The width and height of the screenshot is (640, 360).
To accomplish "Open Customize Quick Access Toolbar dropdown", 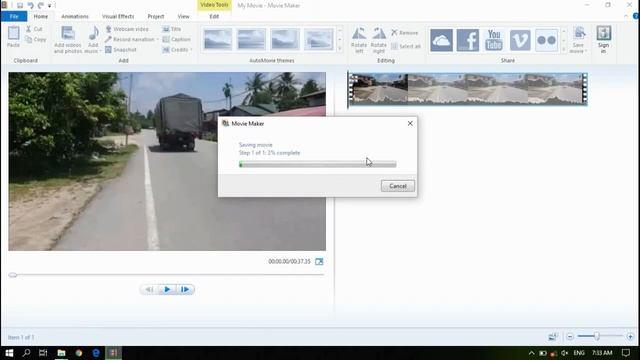I will [49, 6].
